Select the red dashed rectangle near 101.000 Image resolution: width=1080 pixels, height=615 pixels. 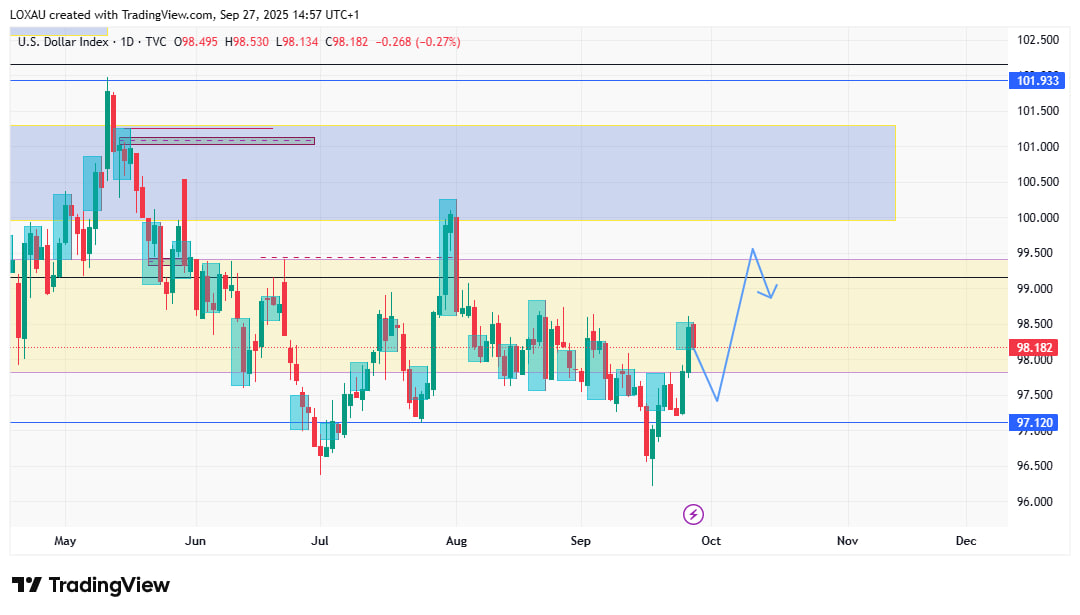coord(216,141)
